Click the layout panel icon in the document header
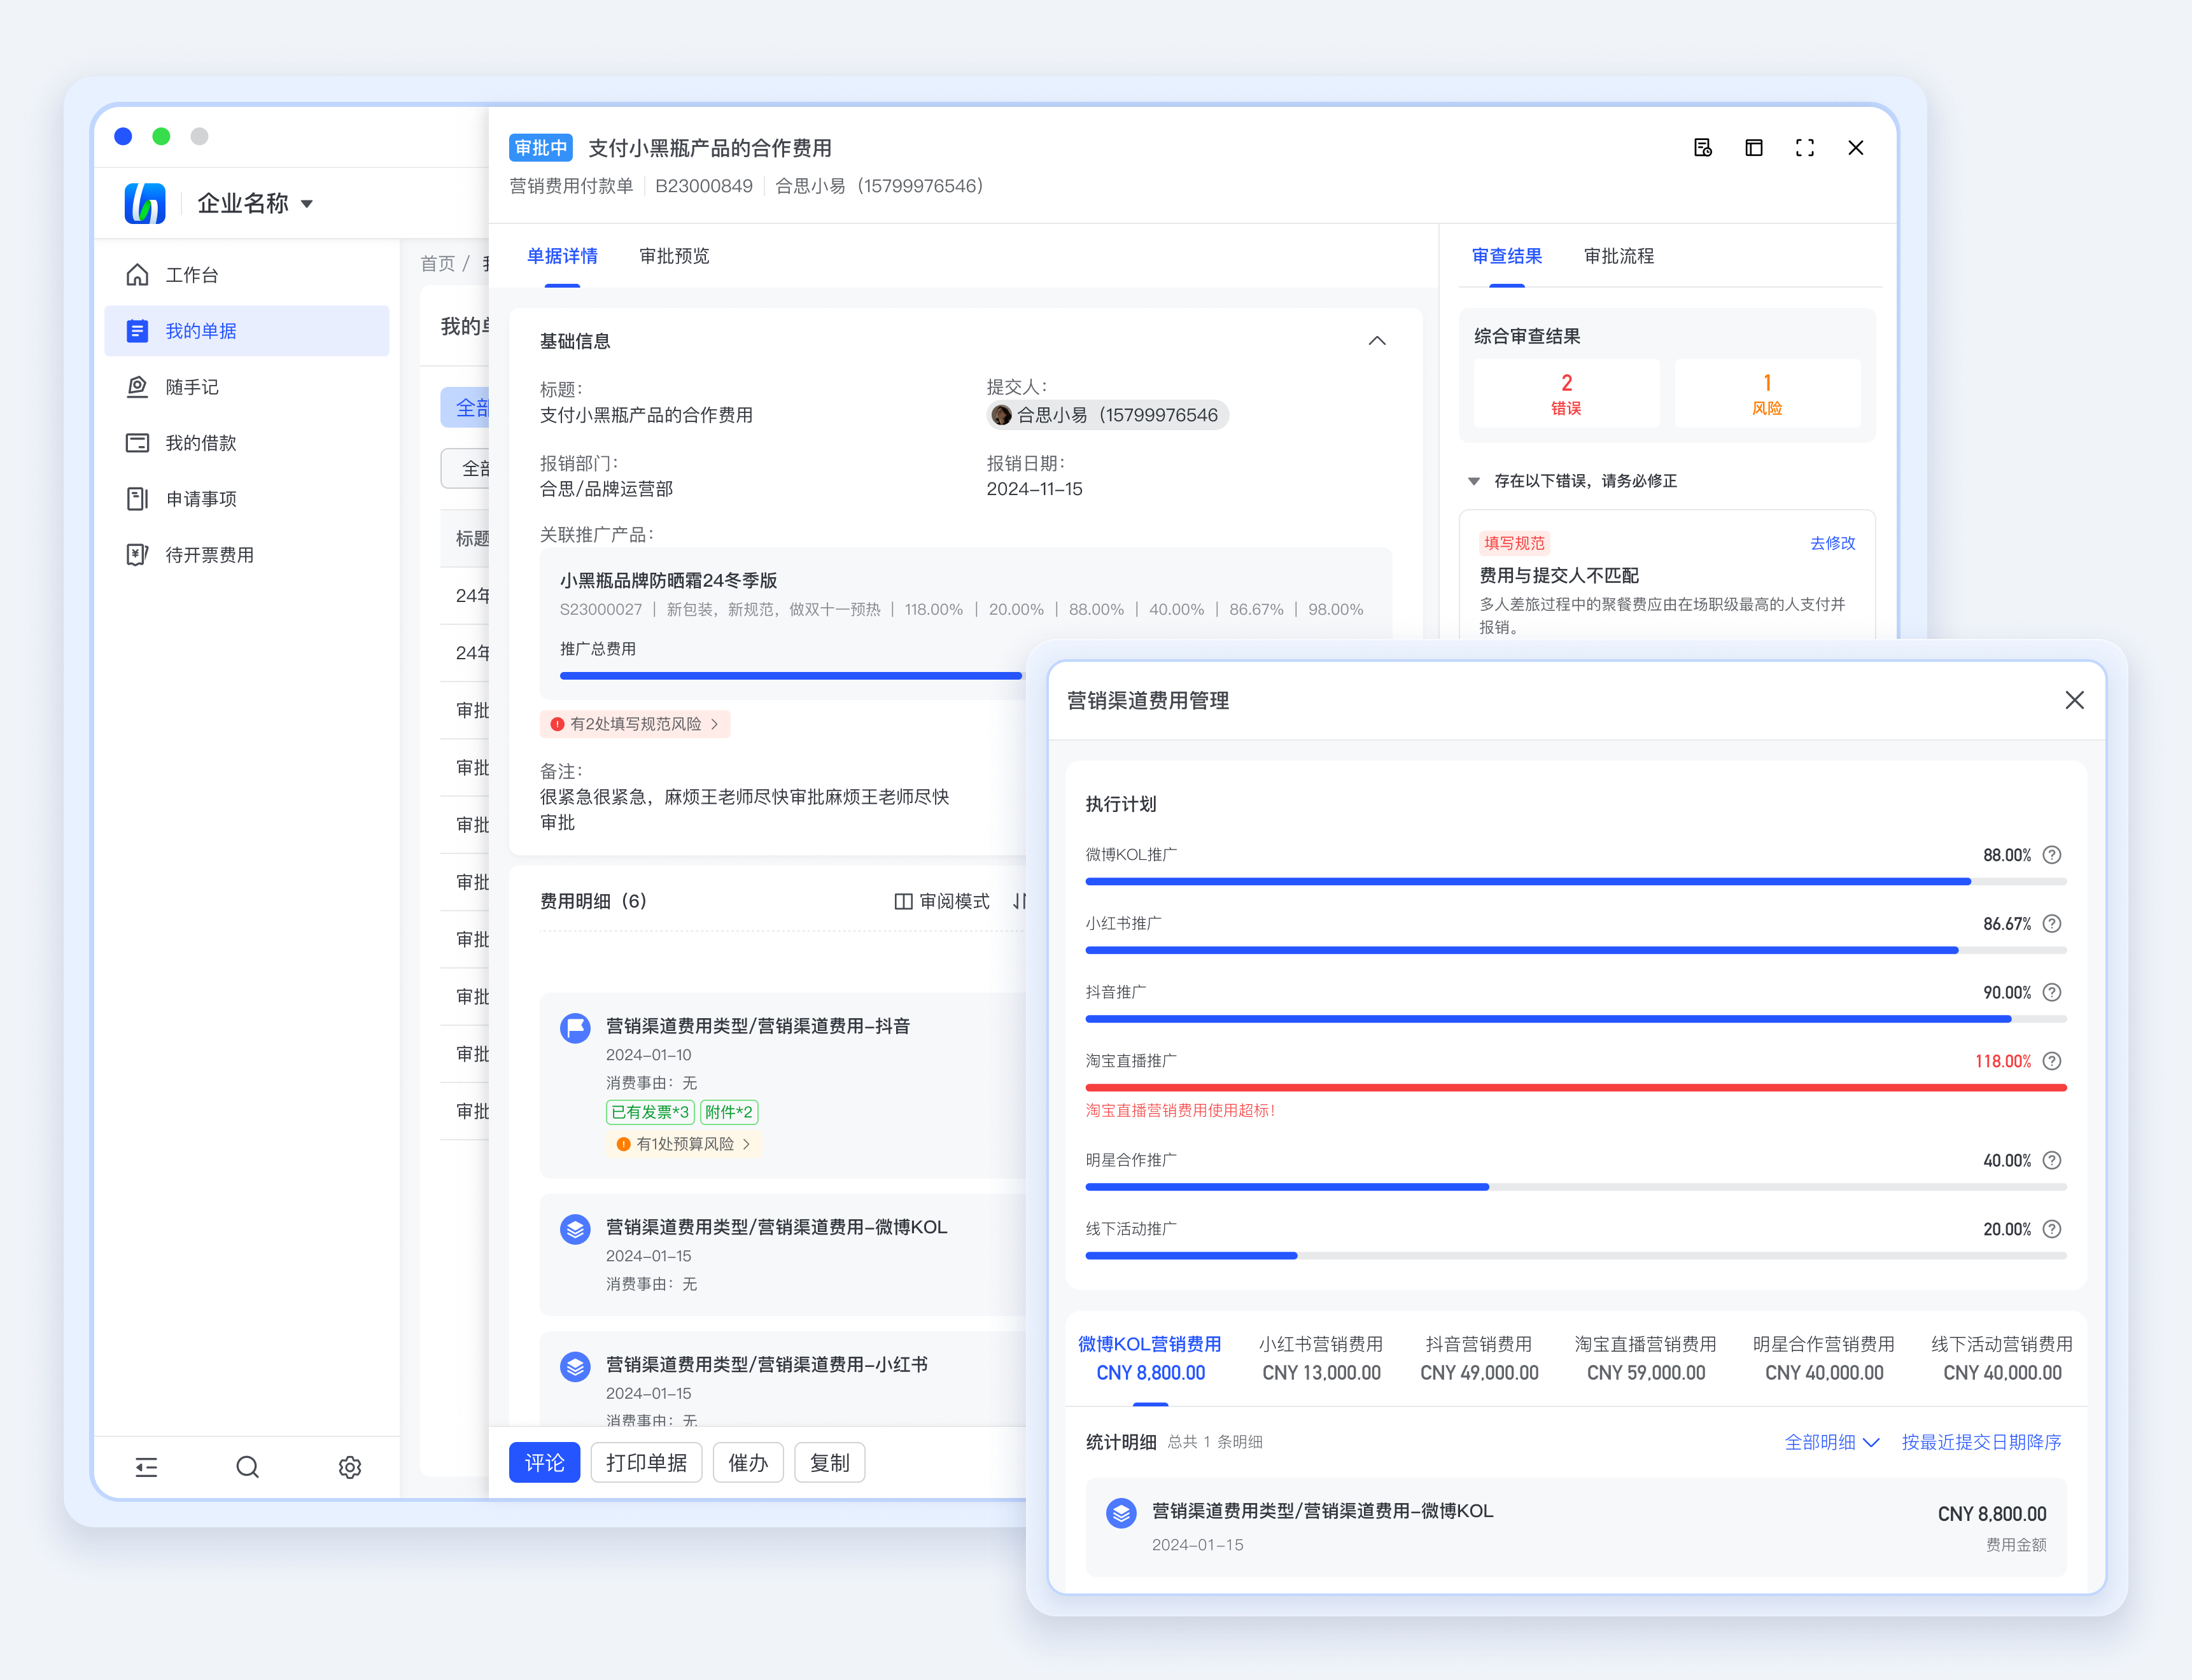Screen dimensions: 2192x1680 (1753, 148)
